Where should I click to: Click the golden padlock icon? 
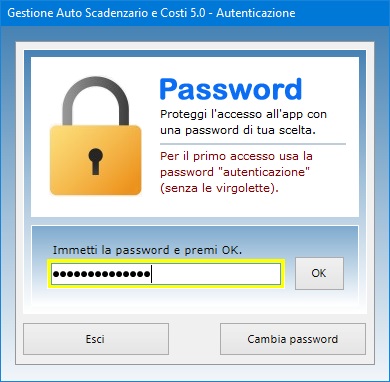click(96, 136)
